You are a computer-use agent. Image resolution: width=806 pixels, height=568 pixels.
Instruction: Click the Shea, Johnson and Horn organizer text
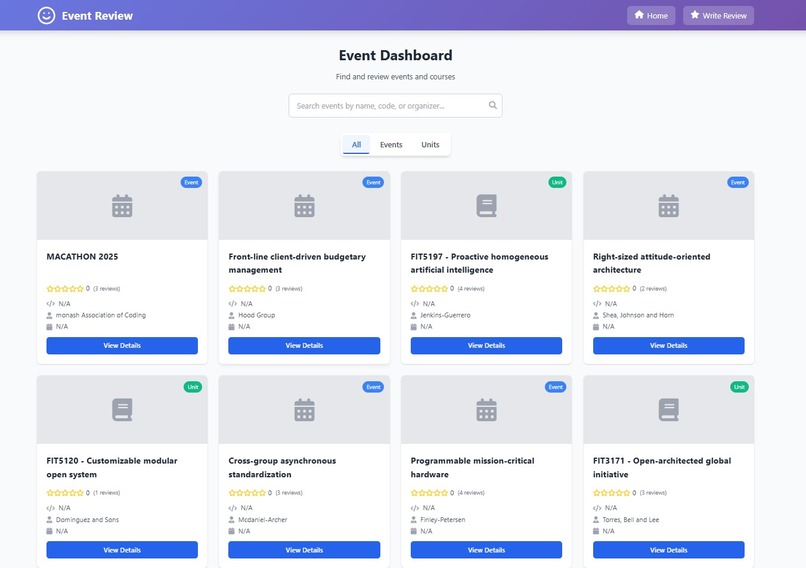click(638, 315)
